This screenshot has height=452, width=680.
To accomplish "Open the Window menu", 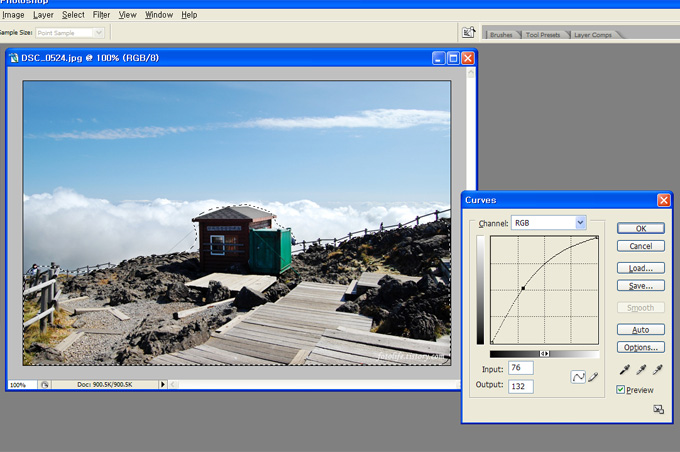I will (x=159, y=15).
